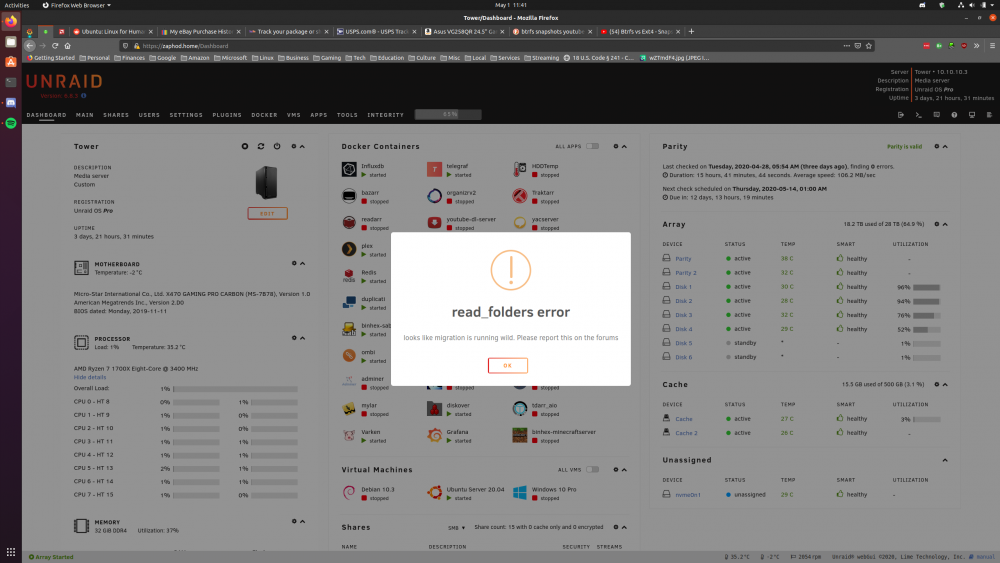Click the Traktarr container icon
The width and height of the screenshot is (1000, 563).
[x=520, y=196]
